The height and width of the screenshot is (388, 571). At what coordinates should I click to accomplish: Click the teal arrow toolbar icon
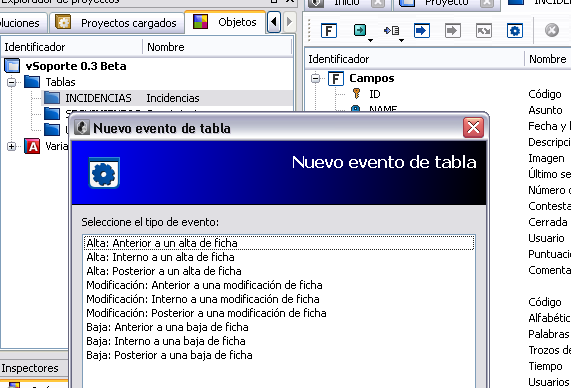(x=360, y=30)
